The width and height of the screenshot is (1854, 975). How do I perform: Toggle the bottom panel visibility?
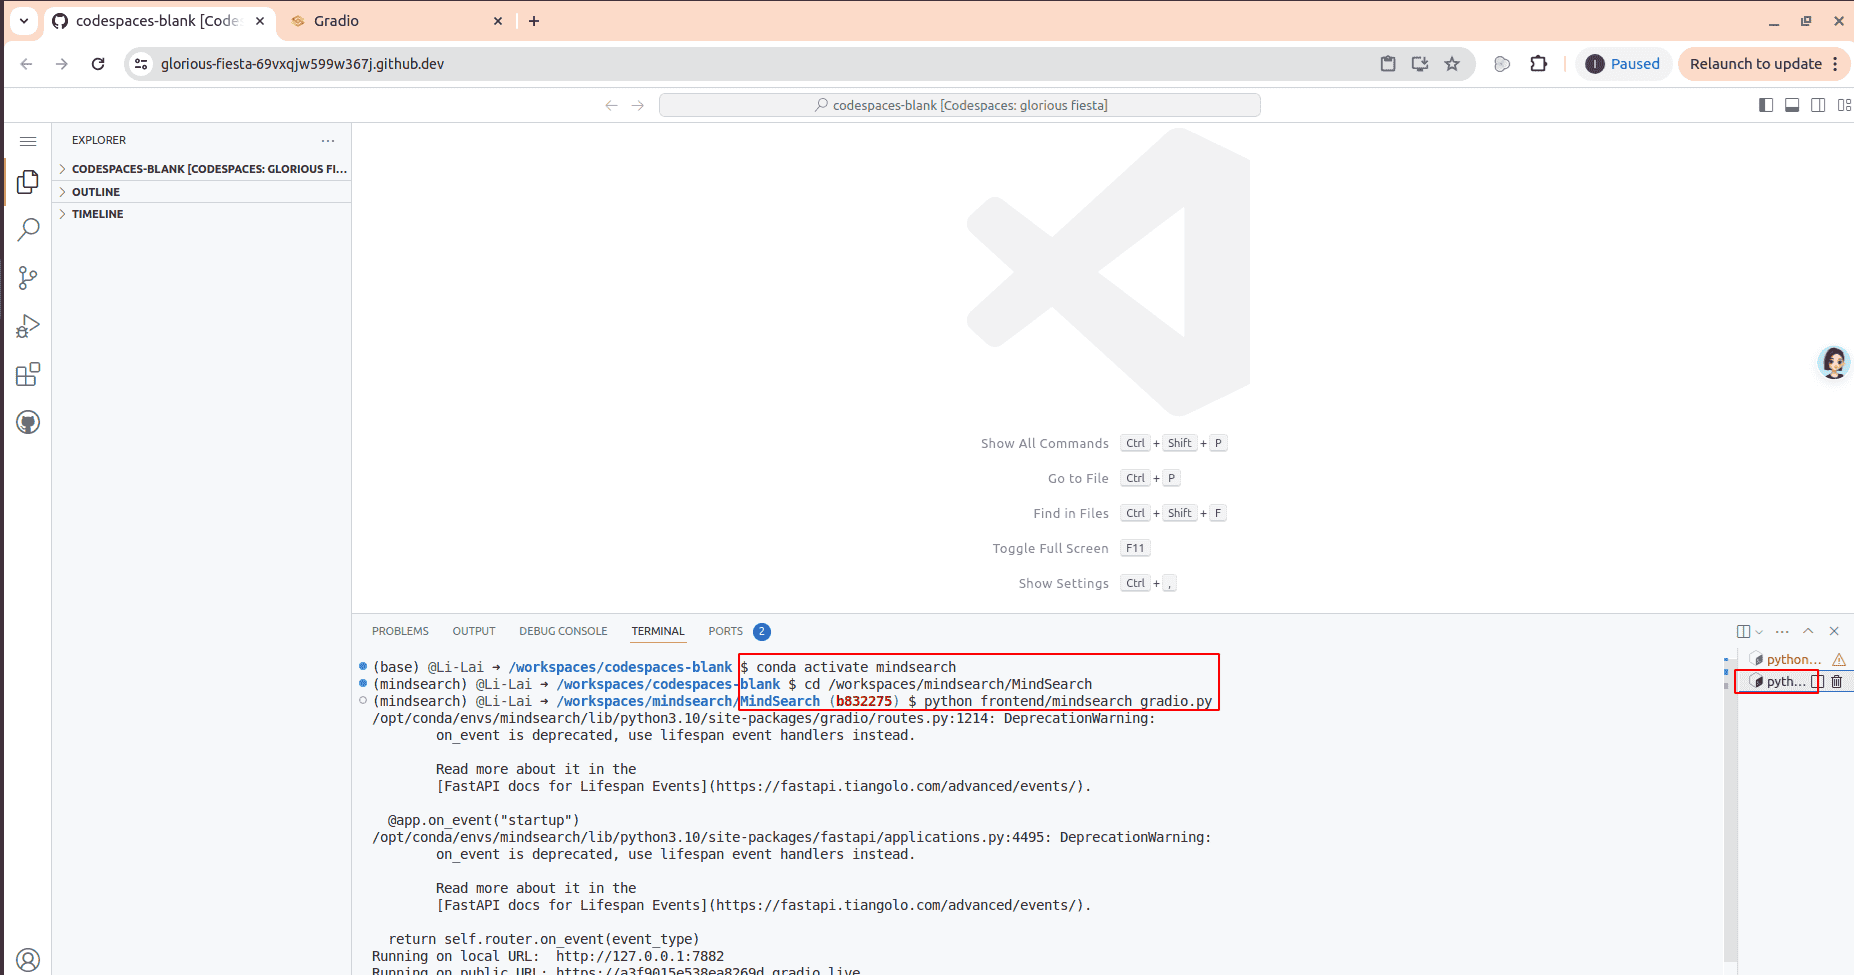pyautogui.click(x=1792, y=105)
